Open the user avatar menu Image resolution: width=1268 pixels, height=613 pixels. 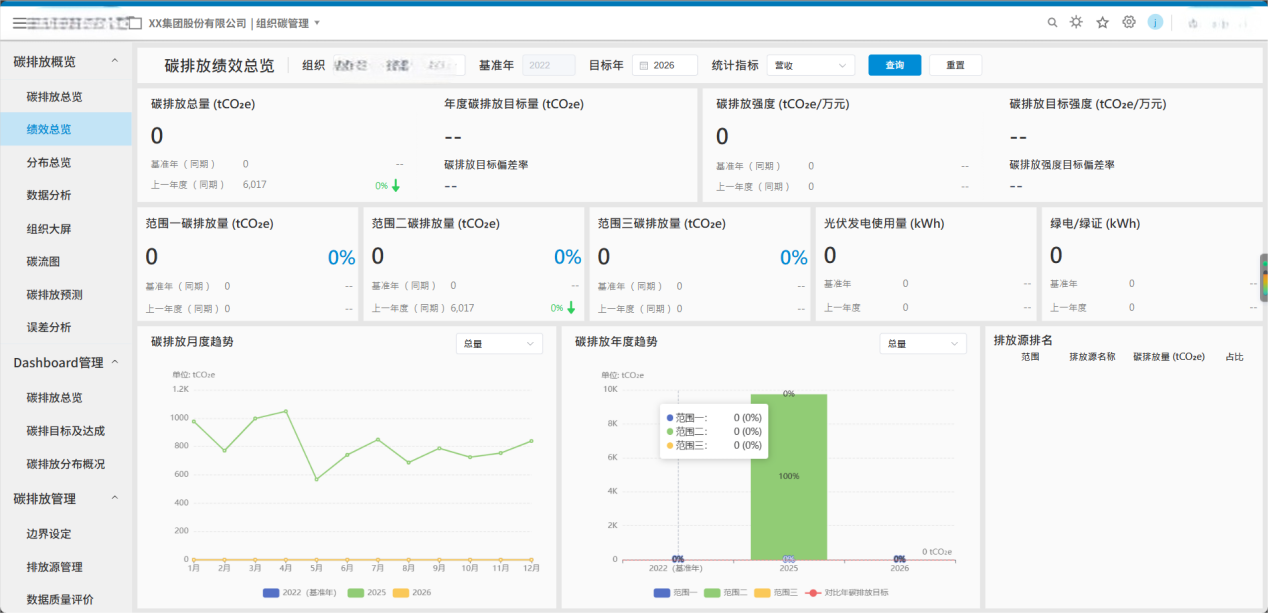[x=1155, y=22]
